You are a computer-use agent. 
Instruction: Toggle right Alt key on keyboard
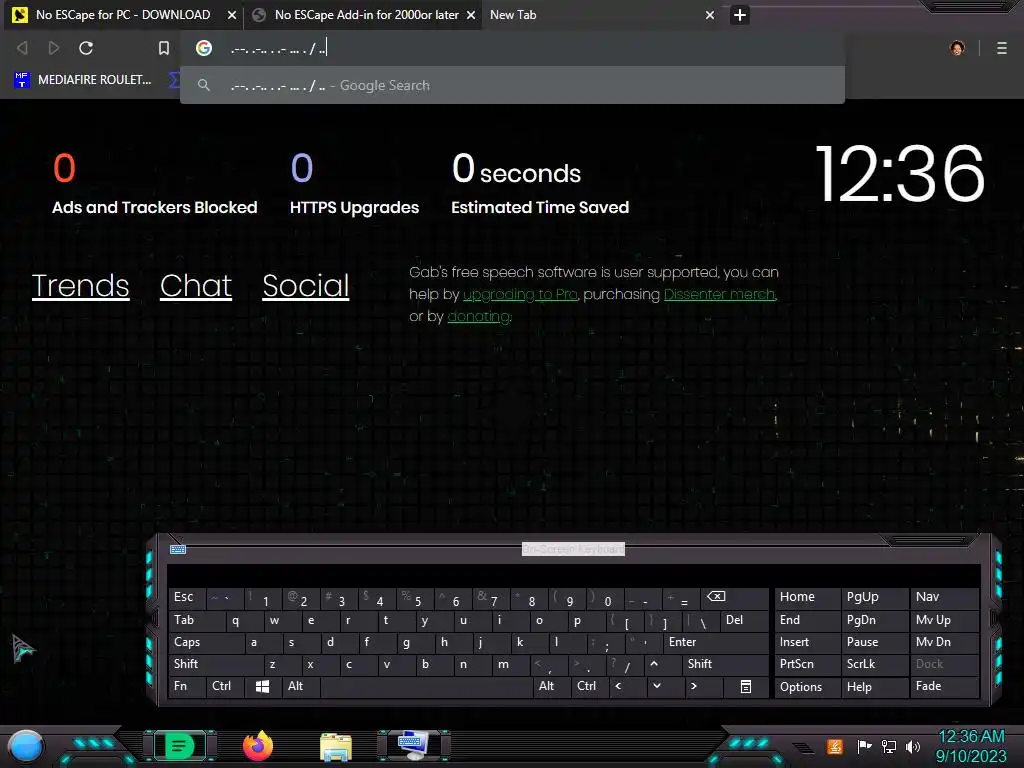551,686
